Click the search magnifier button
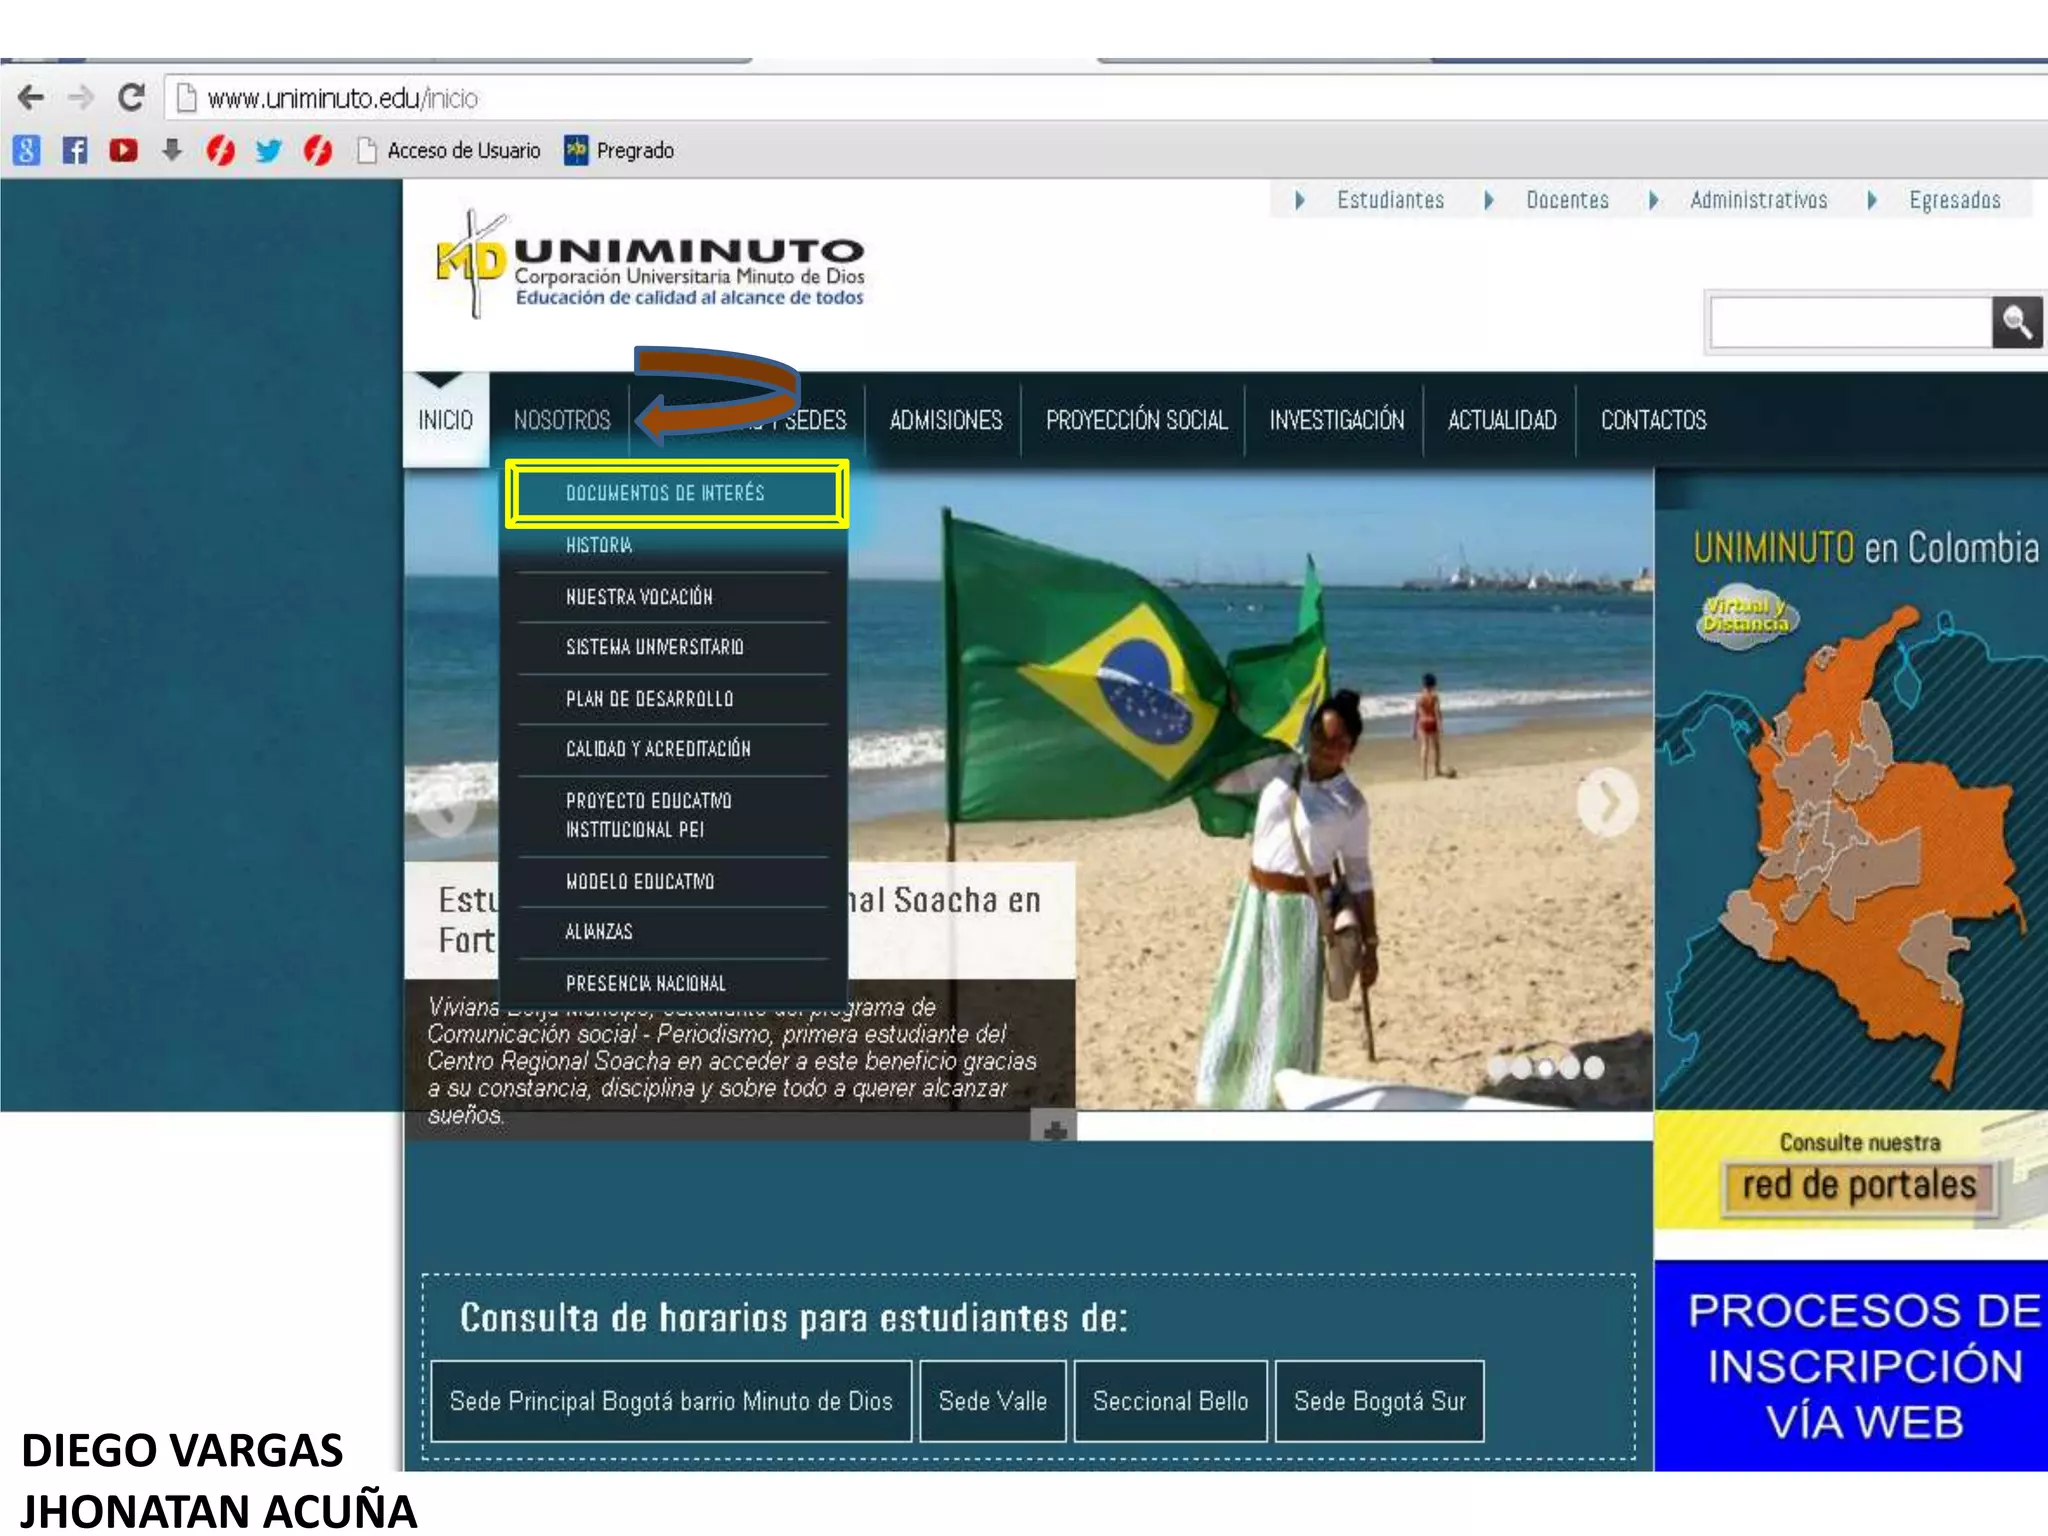The image size is (2048, 1536). coord(2016,323)
